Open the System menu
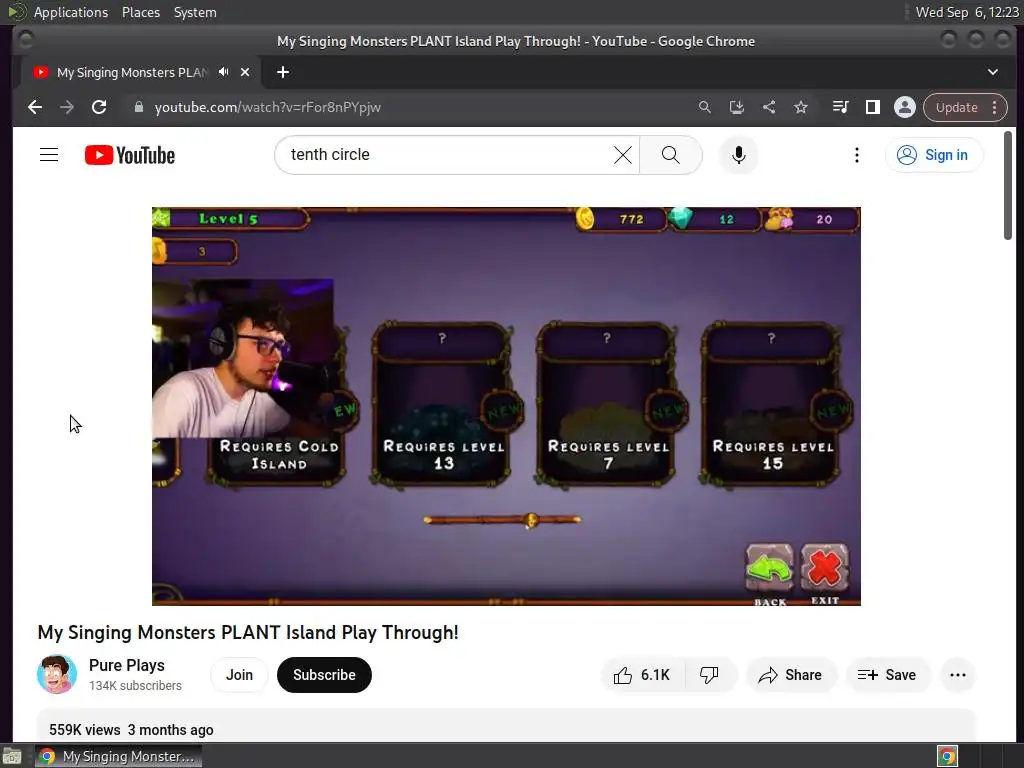1024x768 pixels. 195,12
